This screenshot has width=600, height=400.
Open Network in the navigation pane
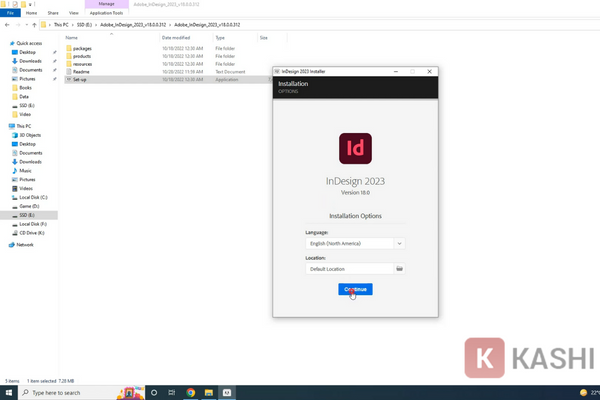coord(25,244)
